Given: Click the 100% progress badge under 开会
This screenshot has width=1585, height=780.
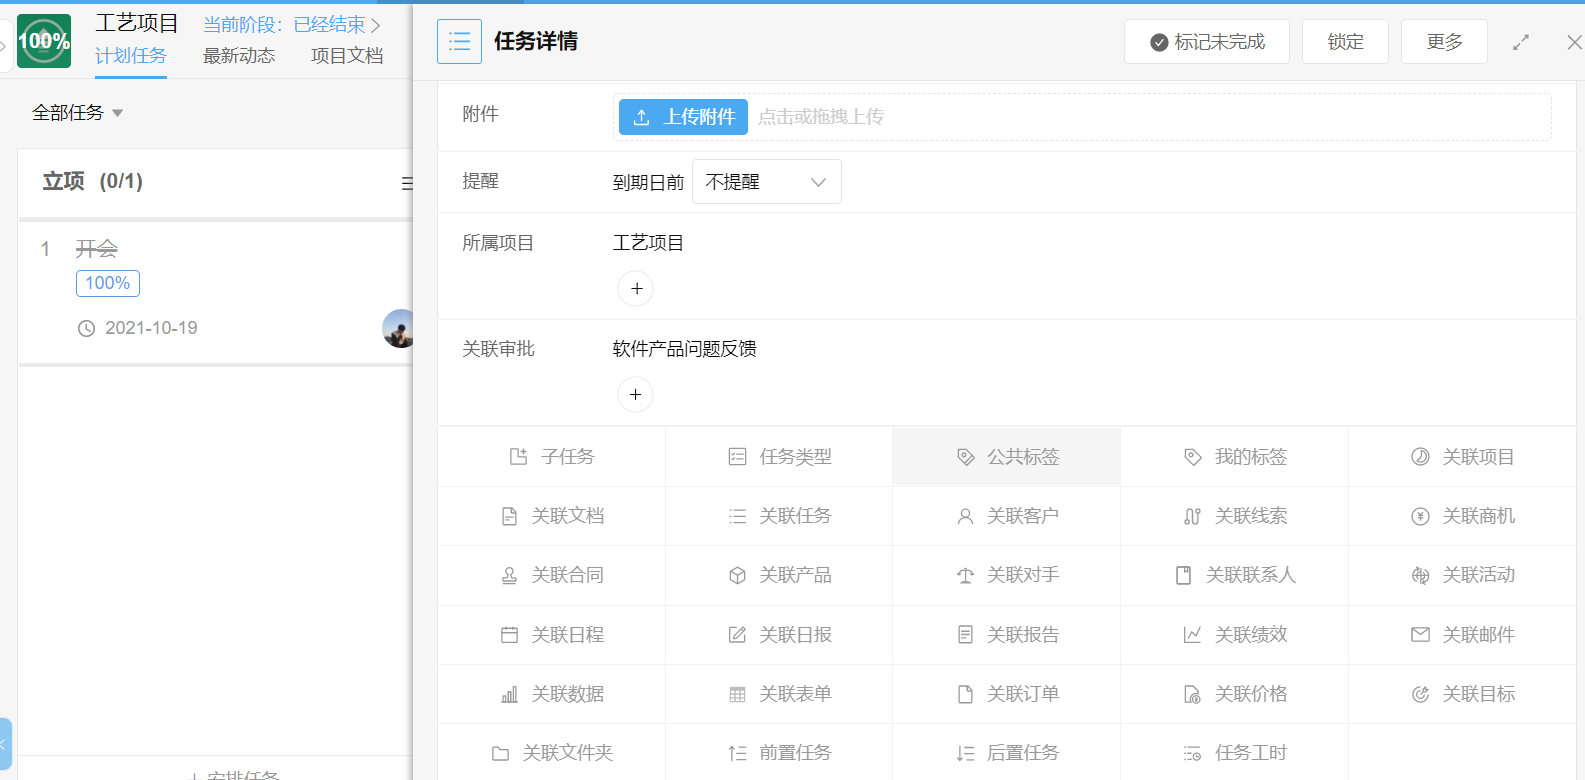Looking at the screenshot, I should (108, 283).
